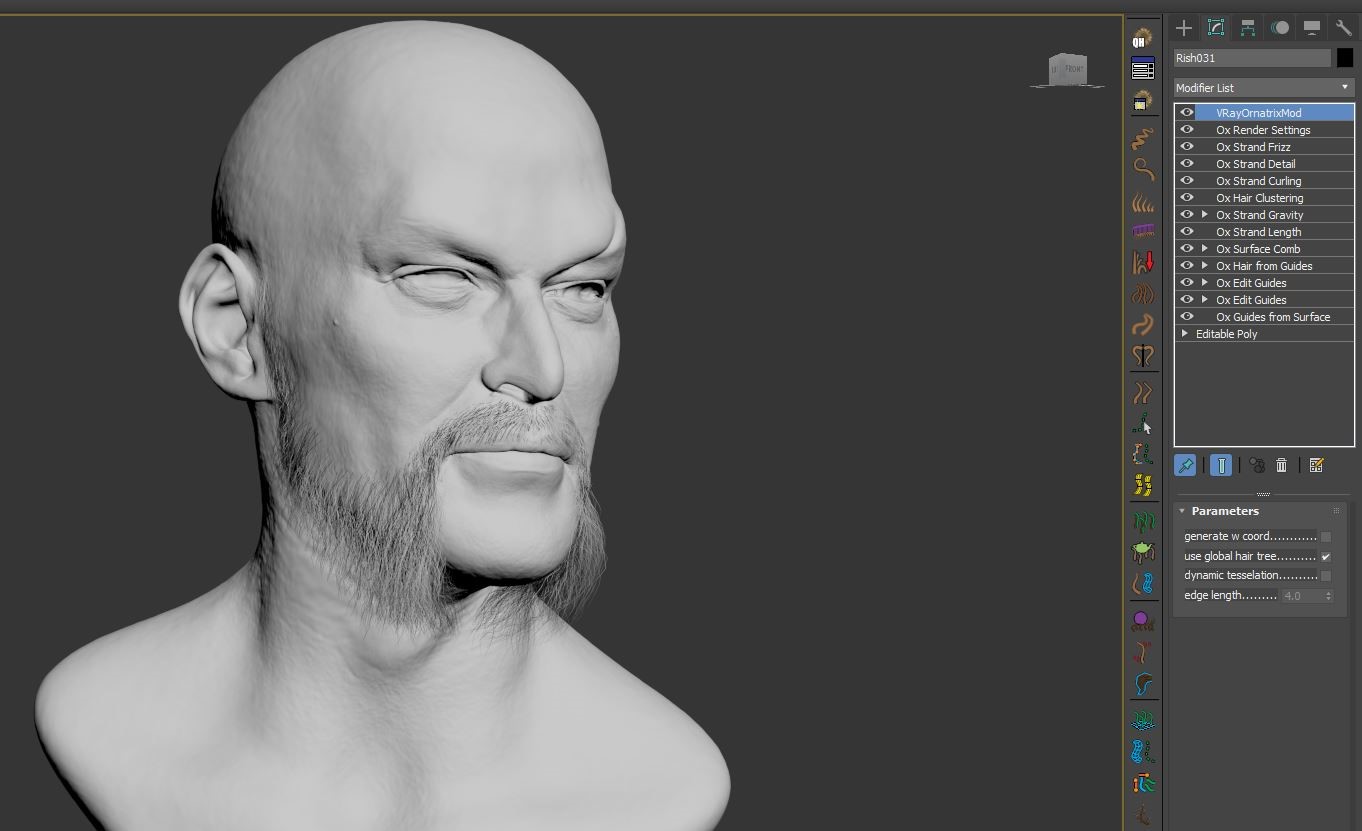Open the Display panel tab
Viewport: 1362px width, 831px height.
point(1312,28)
